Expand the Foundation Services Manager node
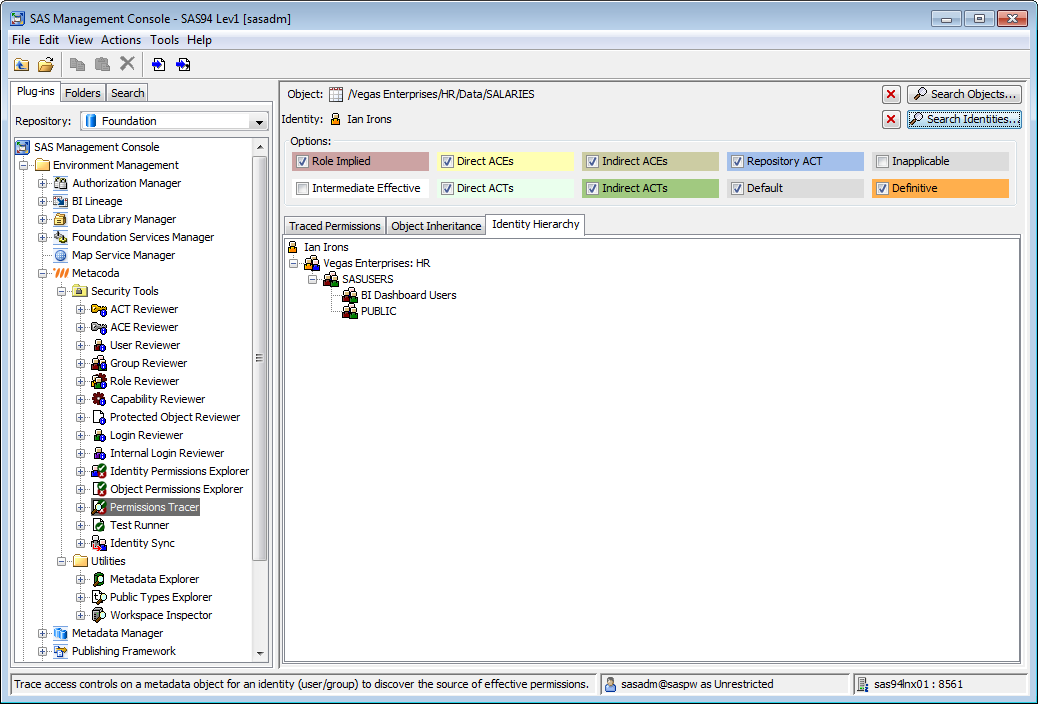 [x=42, y=238]
